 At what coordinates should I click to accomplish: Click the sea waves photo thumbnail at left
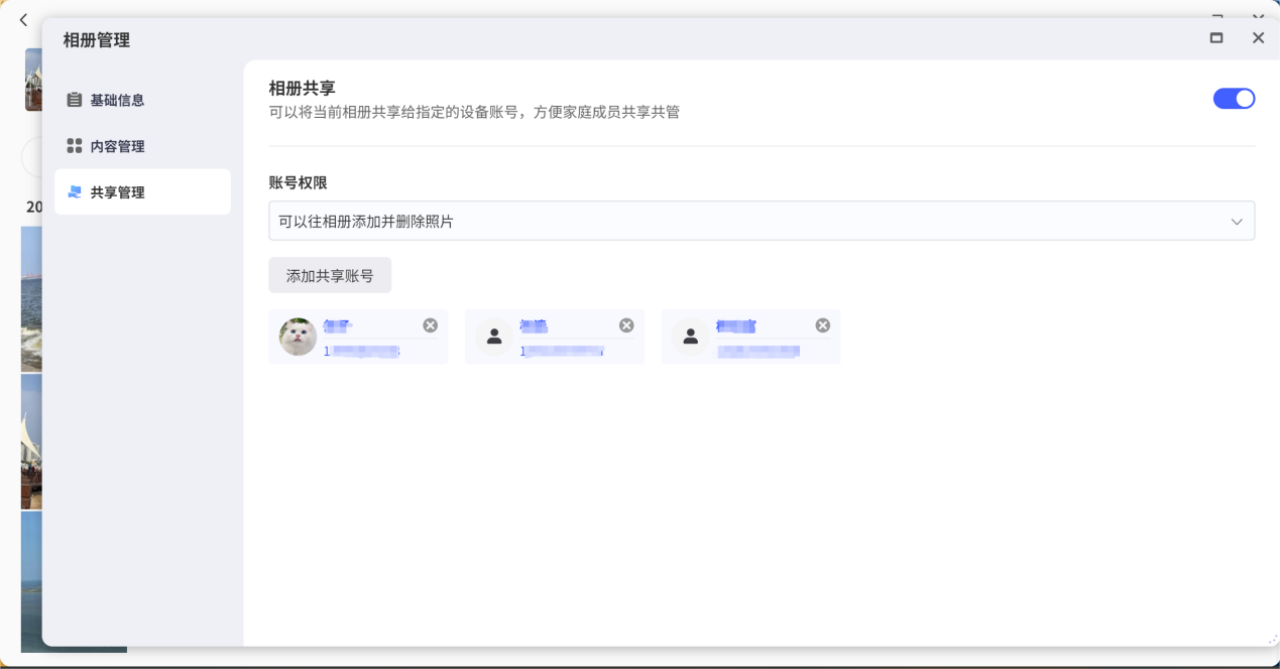(31, 300)
